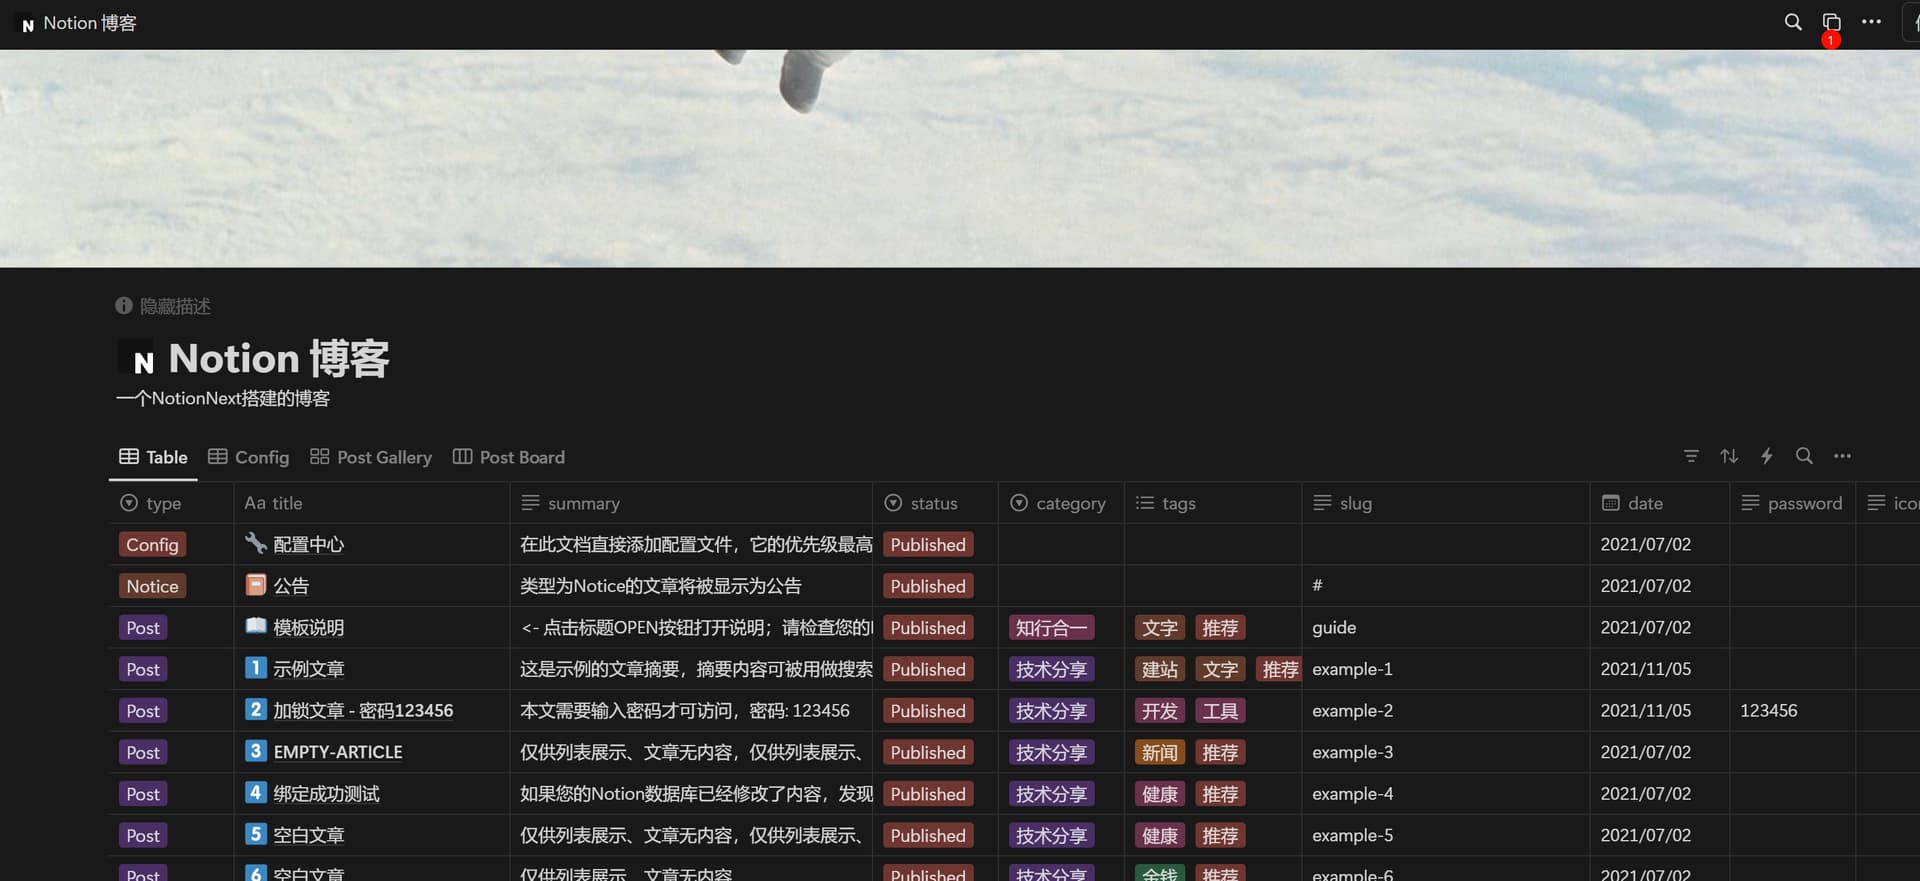Open the category column header menu
Viewport: 1920px width, 881px height.
coord(1061,503)
